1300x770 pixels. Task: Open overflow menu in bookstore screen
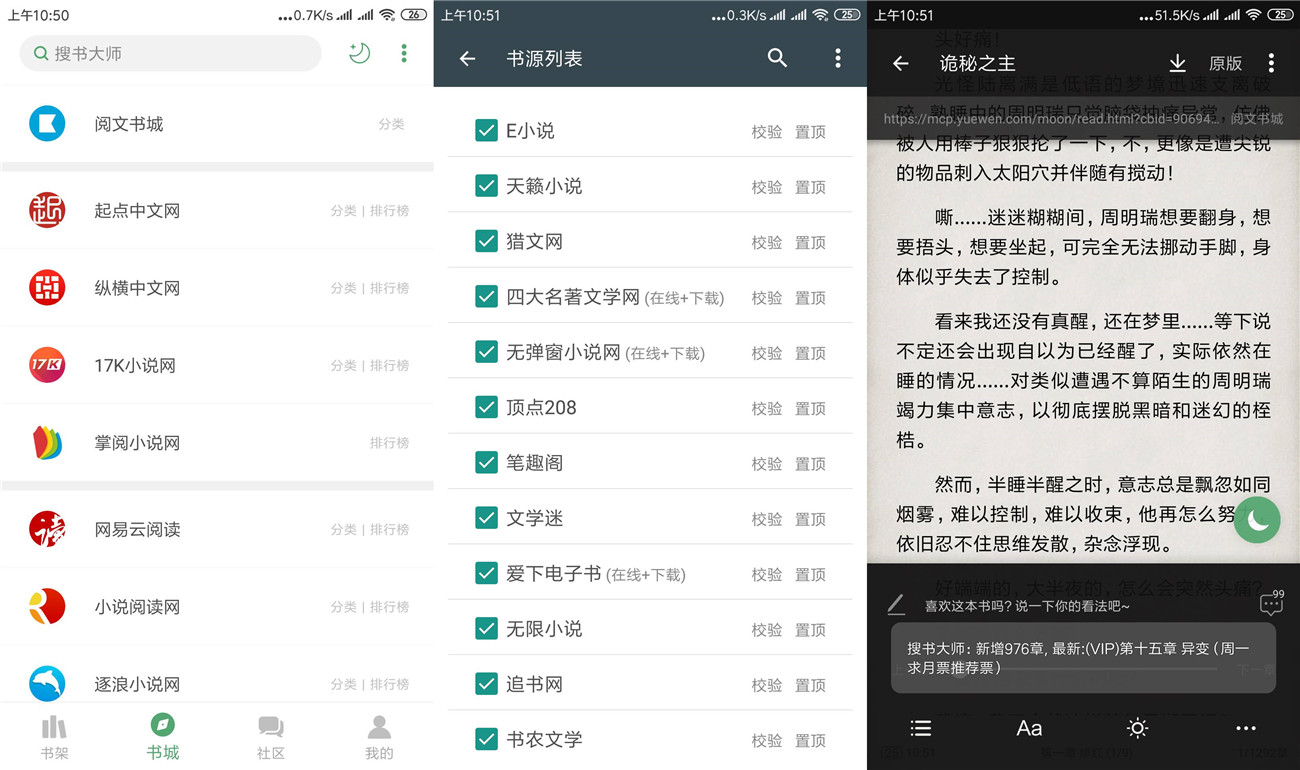pos(404,53)
